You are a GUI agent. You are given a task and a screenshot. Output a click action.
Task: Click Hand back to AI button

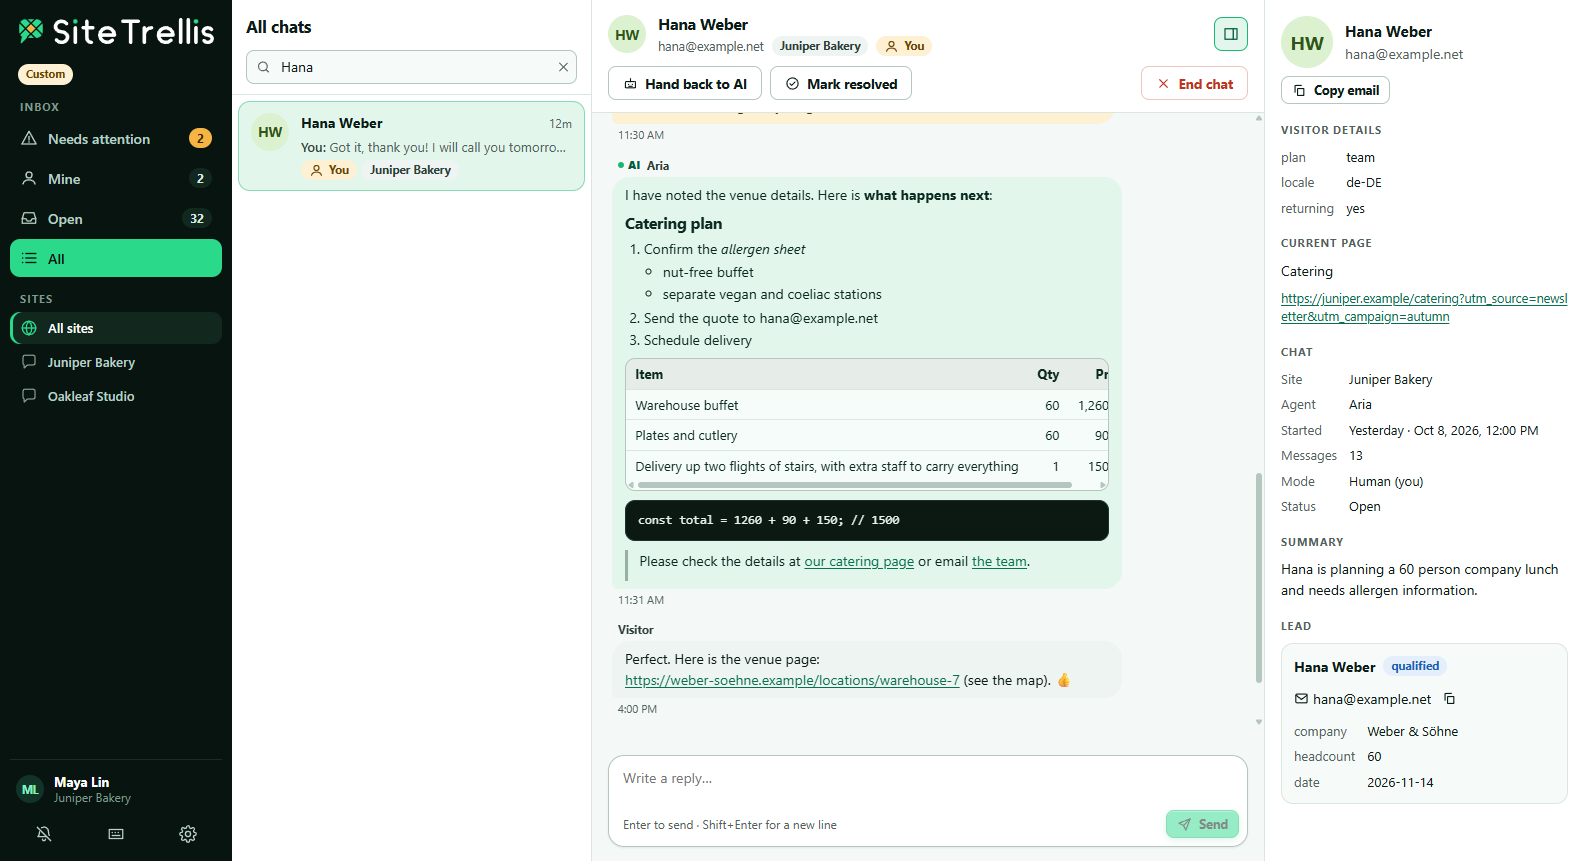click(x=685, y=84)
